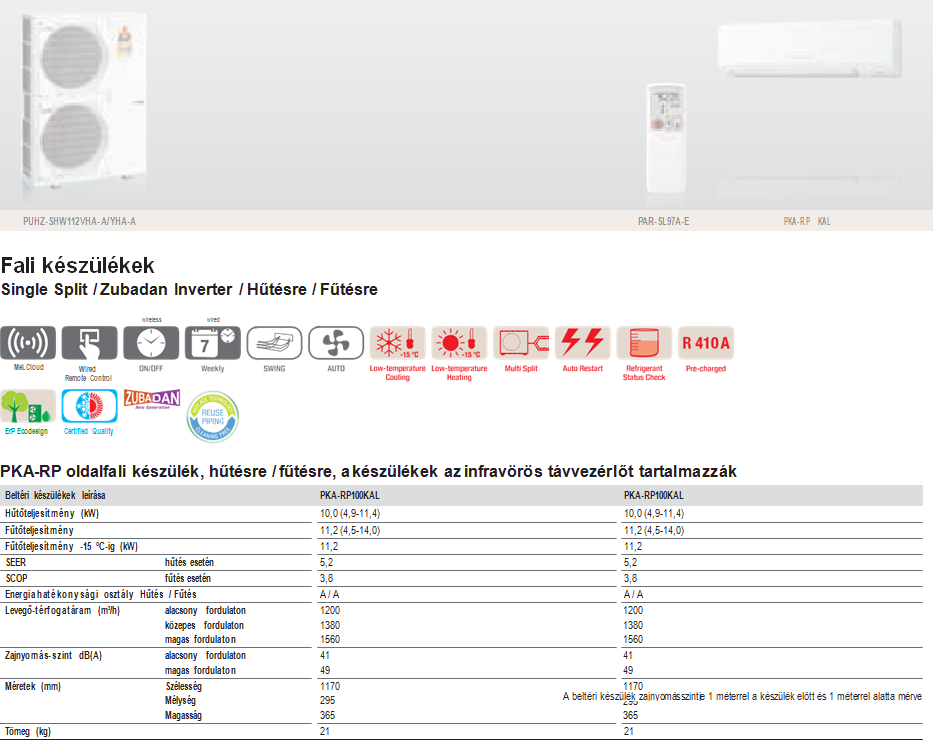
Task: Click the Multi Split icon
Action: (x=521, y=343)
